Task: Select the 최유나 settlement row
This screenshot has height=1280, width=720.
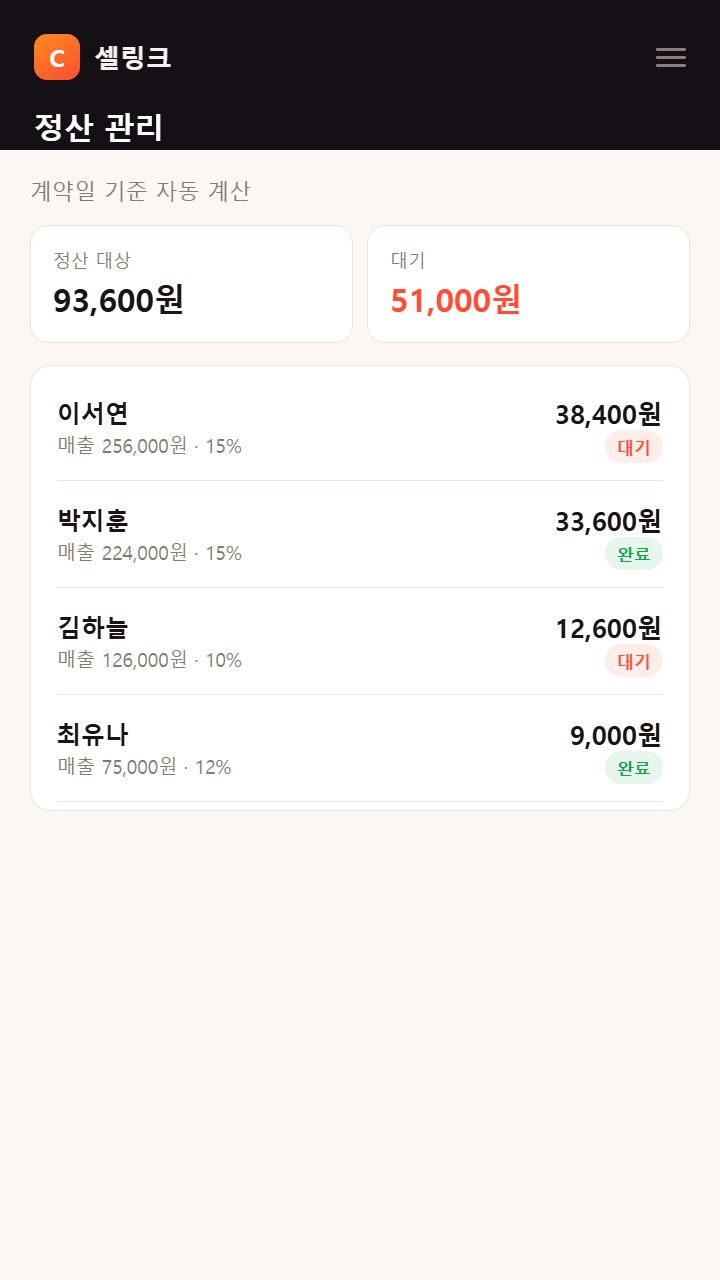Action: pyautogui.click(x=360, y=748)
